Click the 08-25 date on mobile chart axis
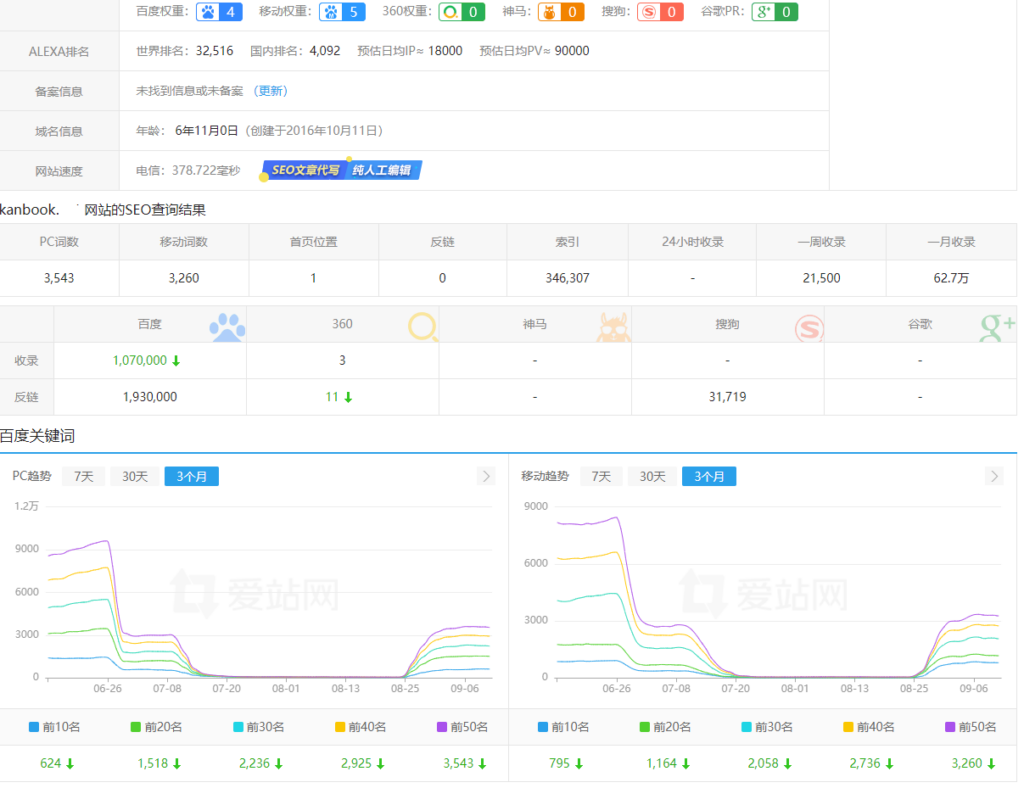 914,688
